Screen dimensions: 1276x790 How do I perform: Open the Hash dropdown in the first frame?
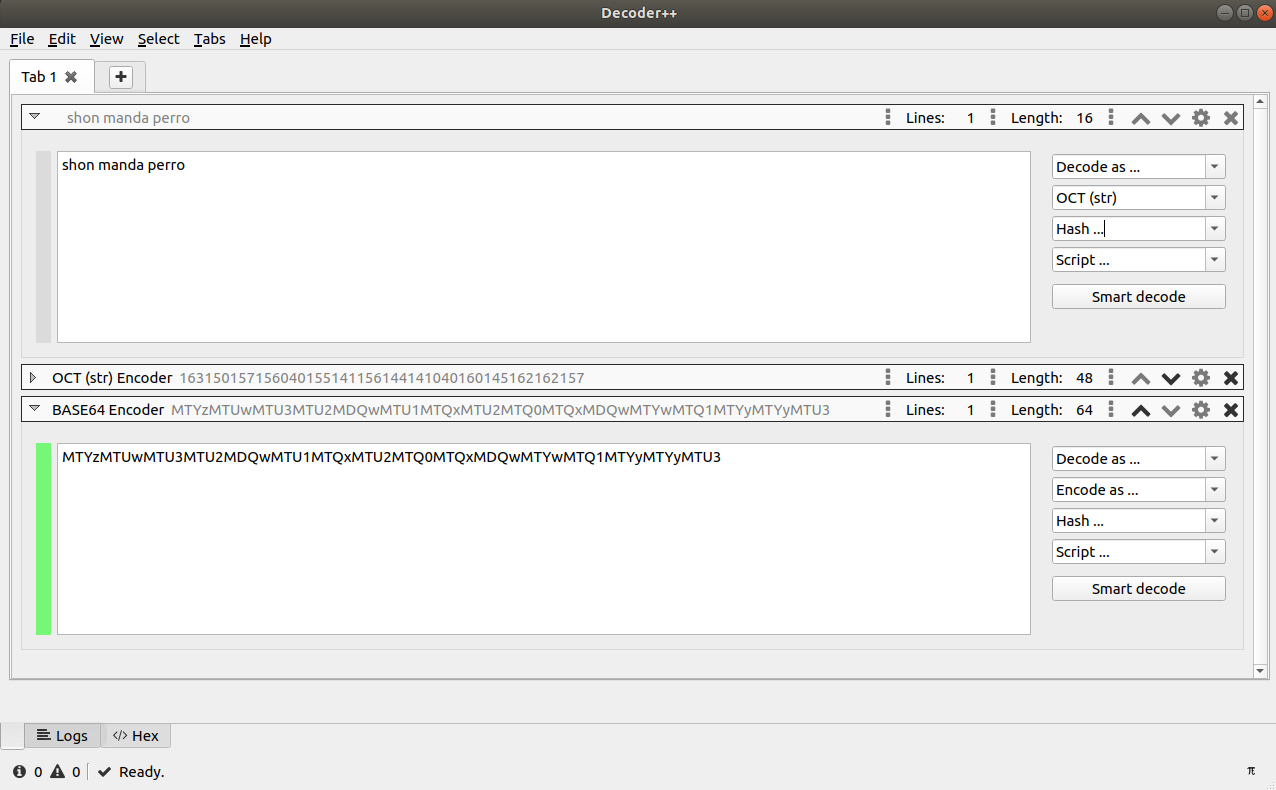[1213, 228]
